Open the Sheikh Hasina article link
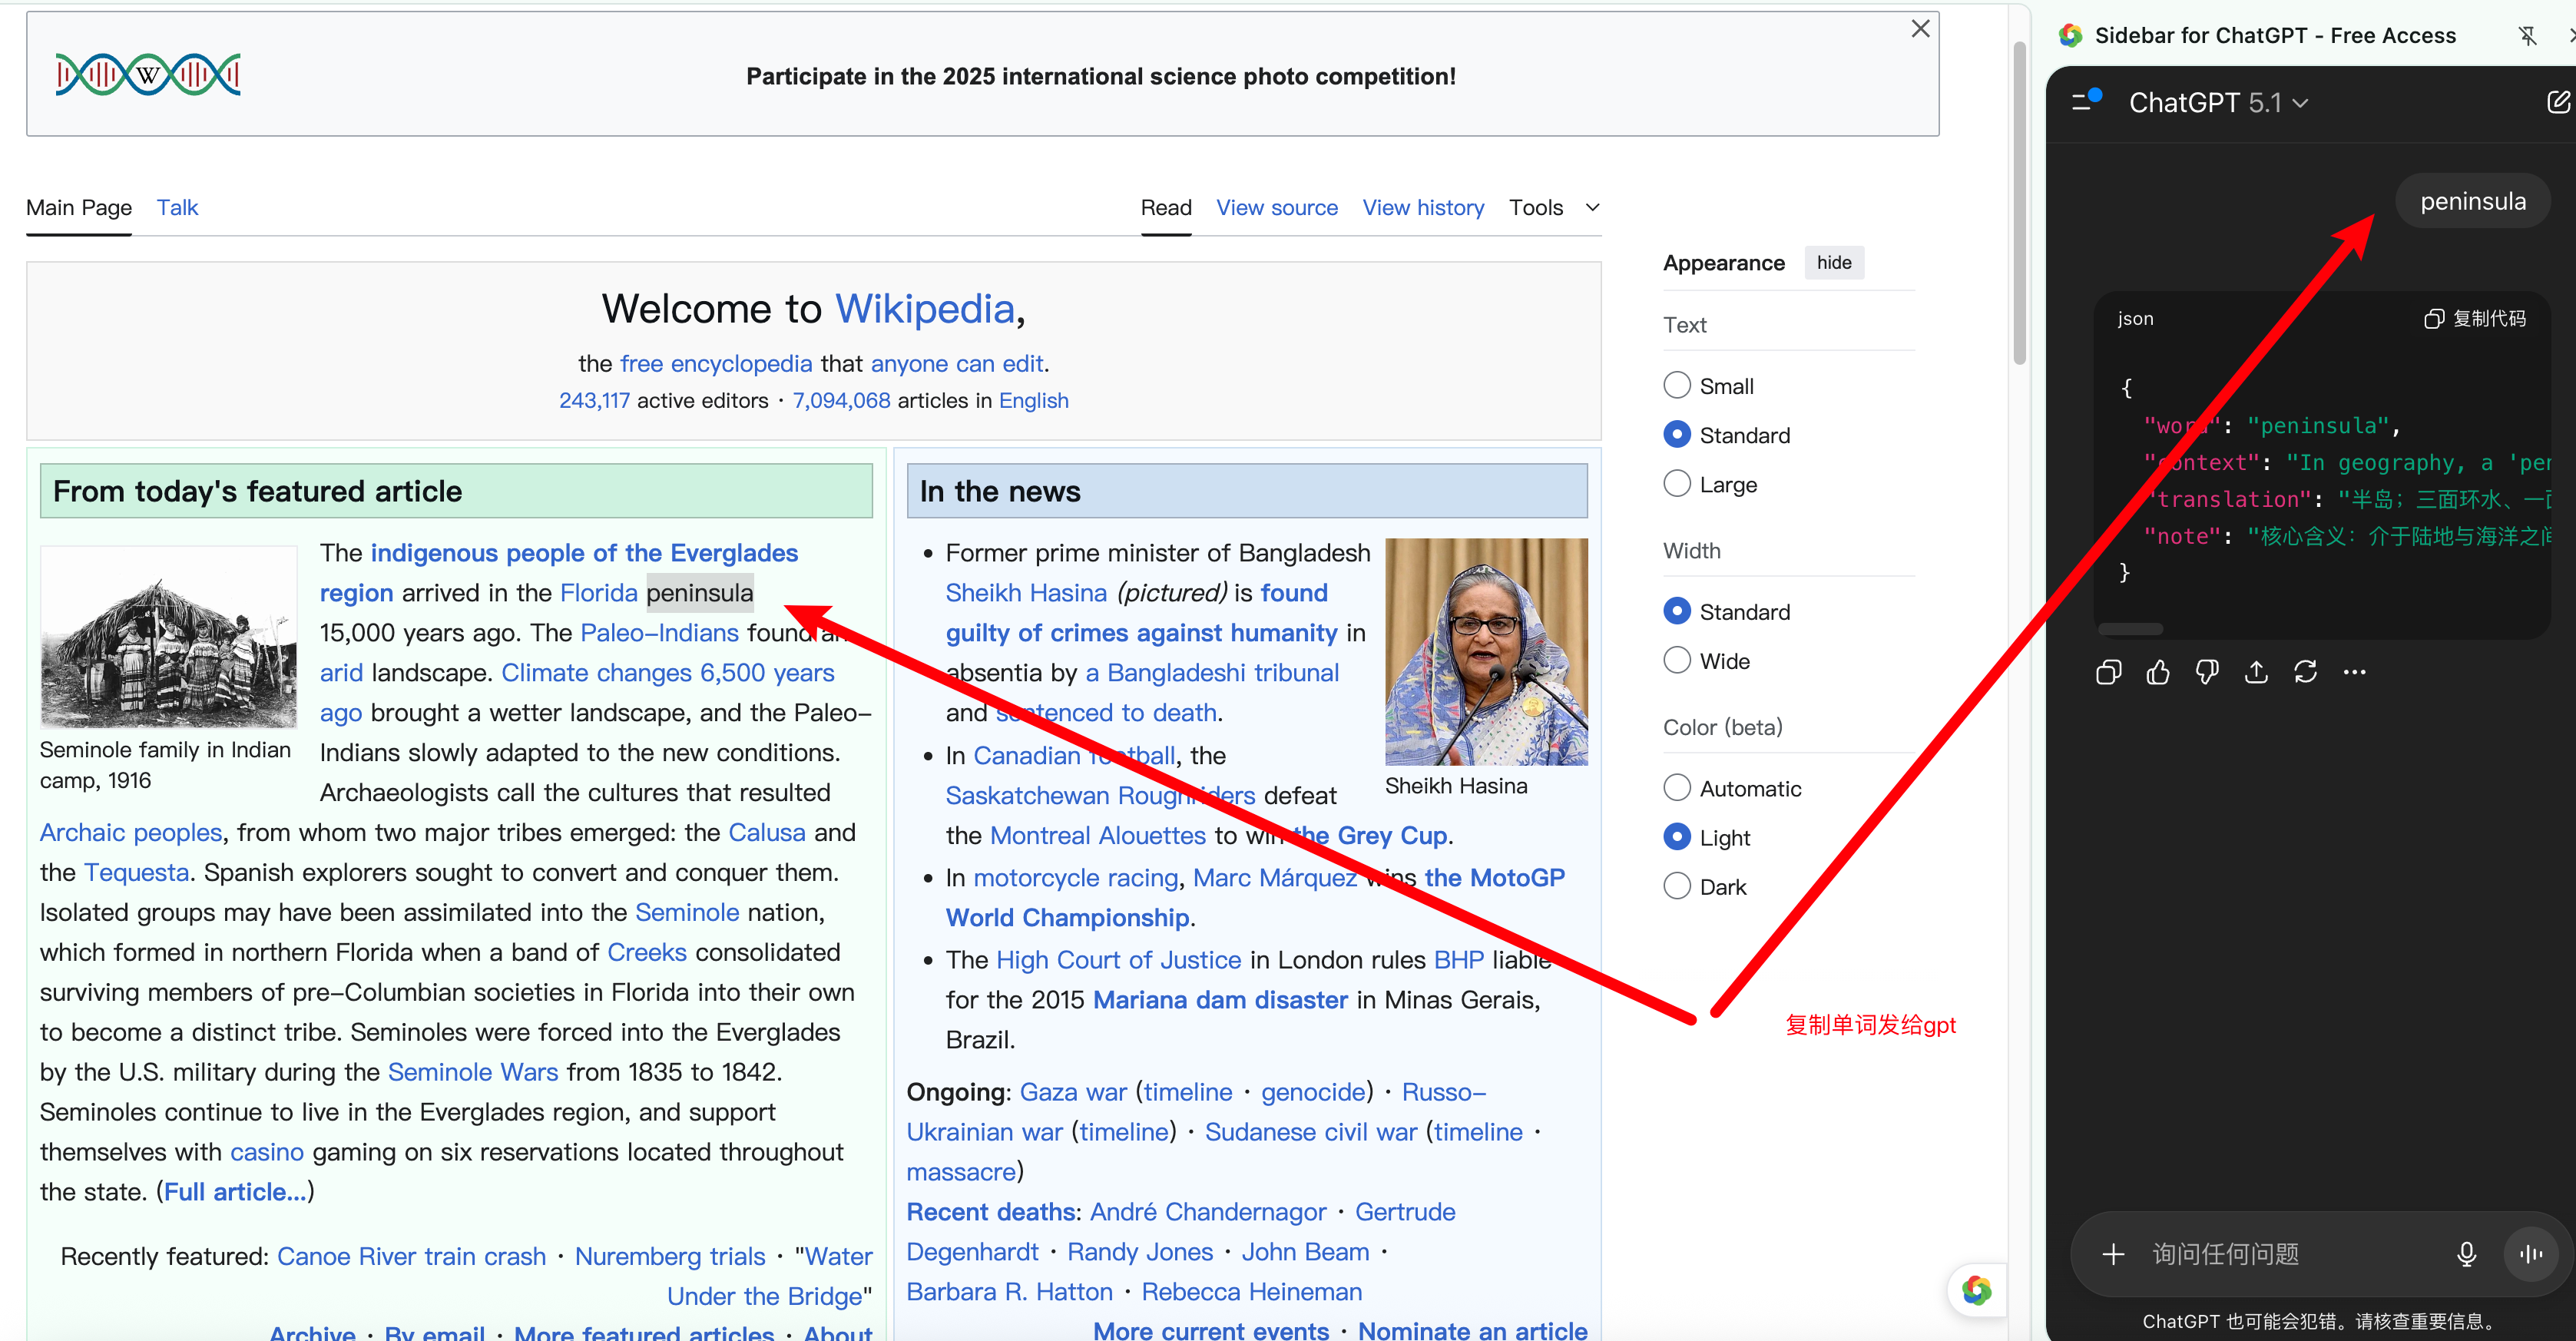Image resolution: width=2576 pixels, height=1341 pixels. pos(1025,593)
